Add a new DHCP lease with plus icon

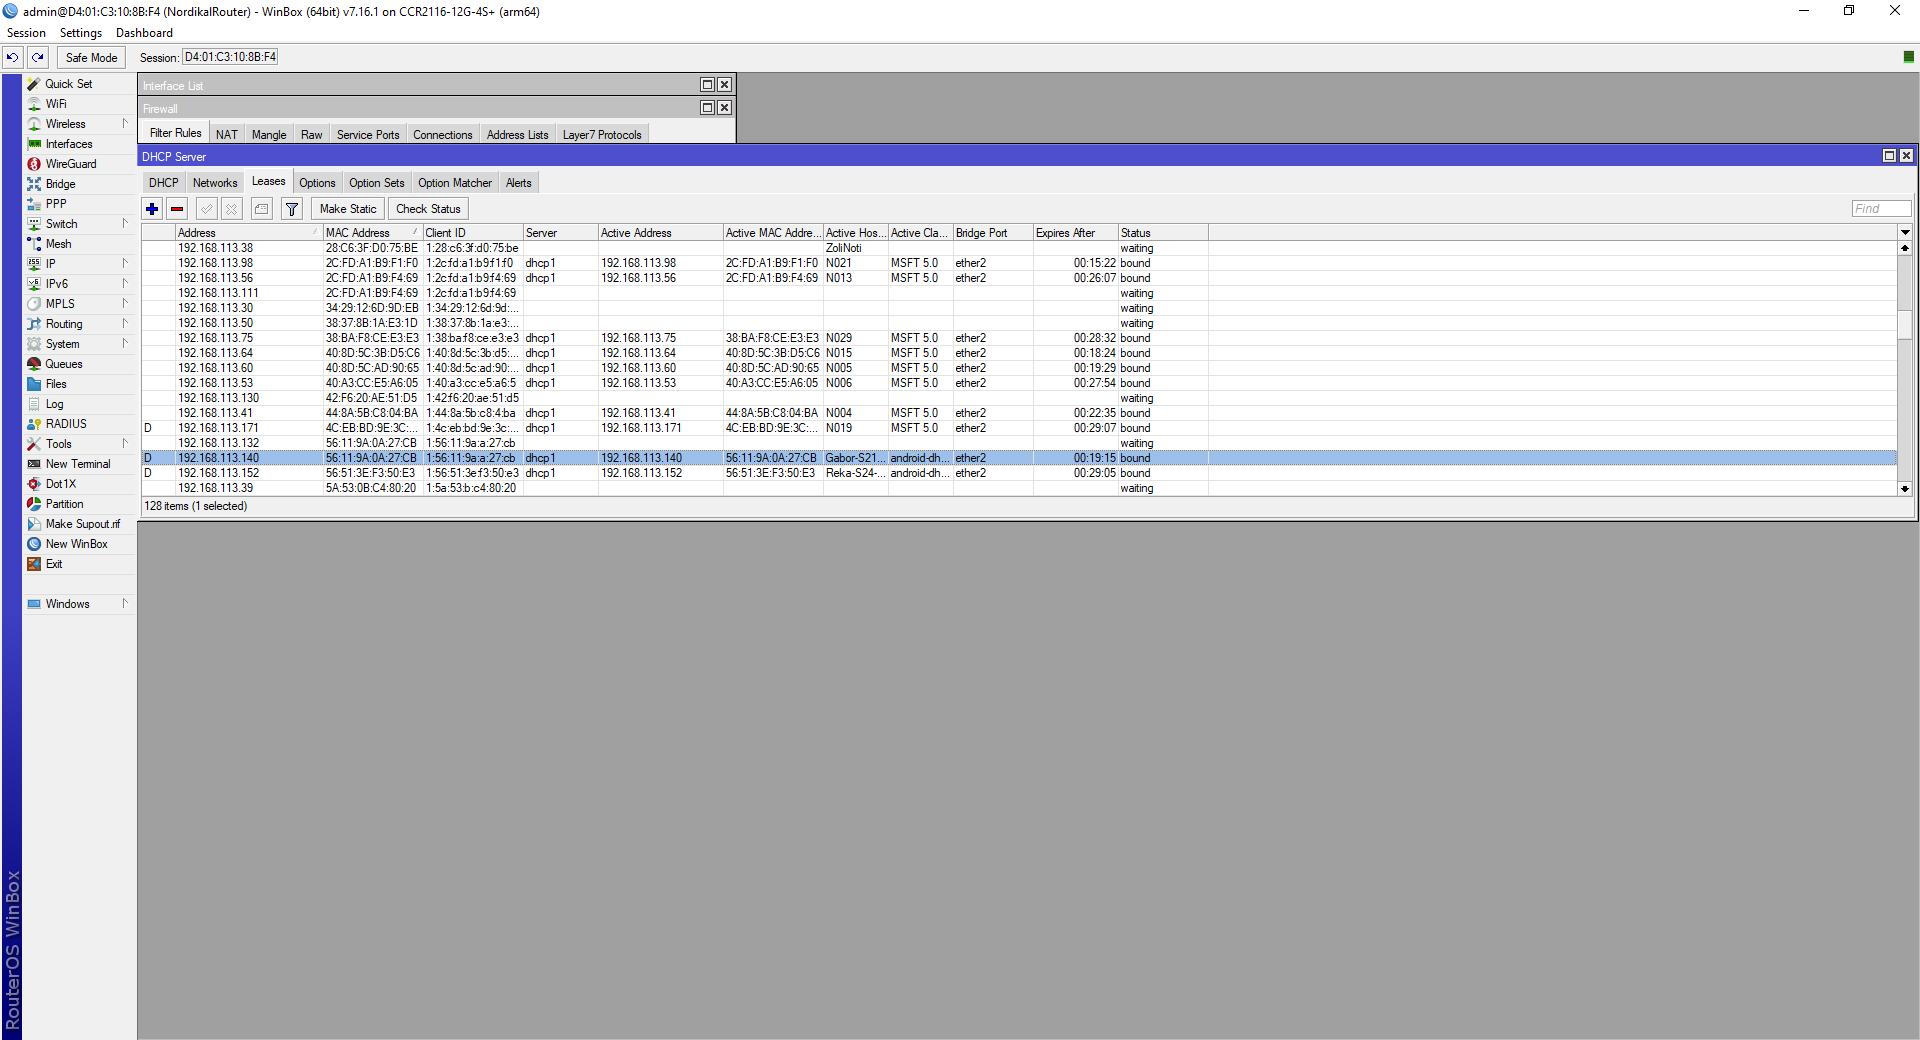[x=152, y=208]
